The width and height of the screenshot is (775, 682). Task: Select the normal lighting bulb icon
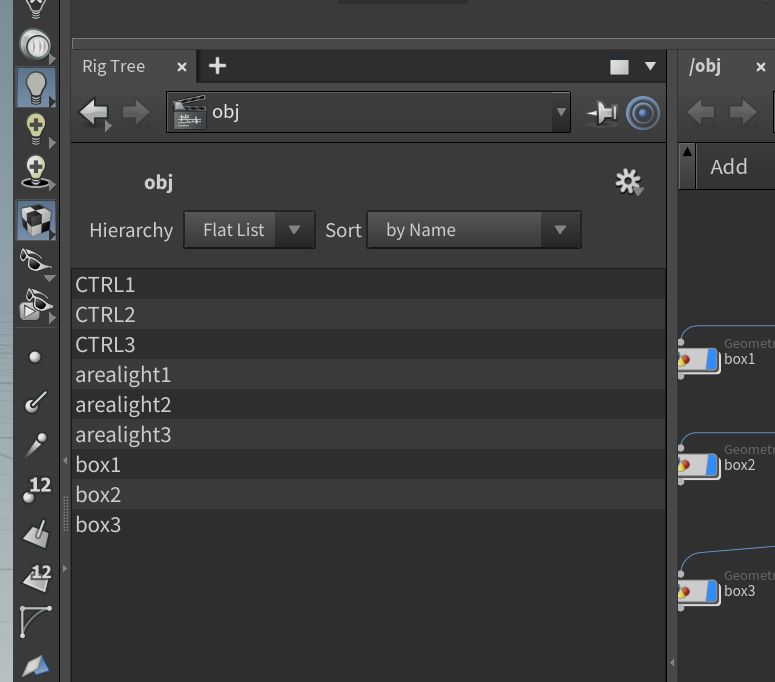[x=36, y=87]
